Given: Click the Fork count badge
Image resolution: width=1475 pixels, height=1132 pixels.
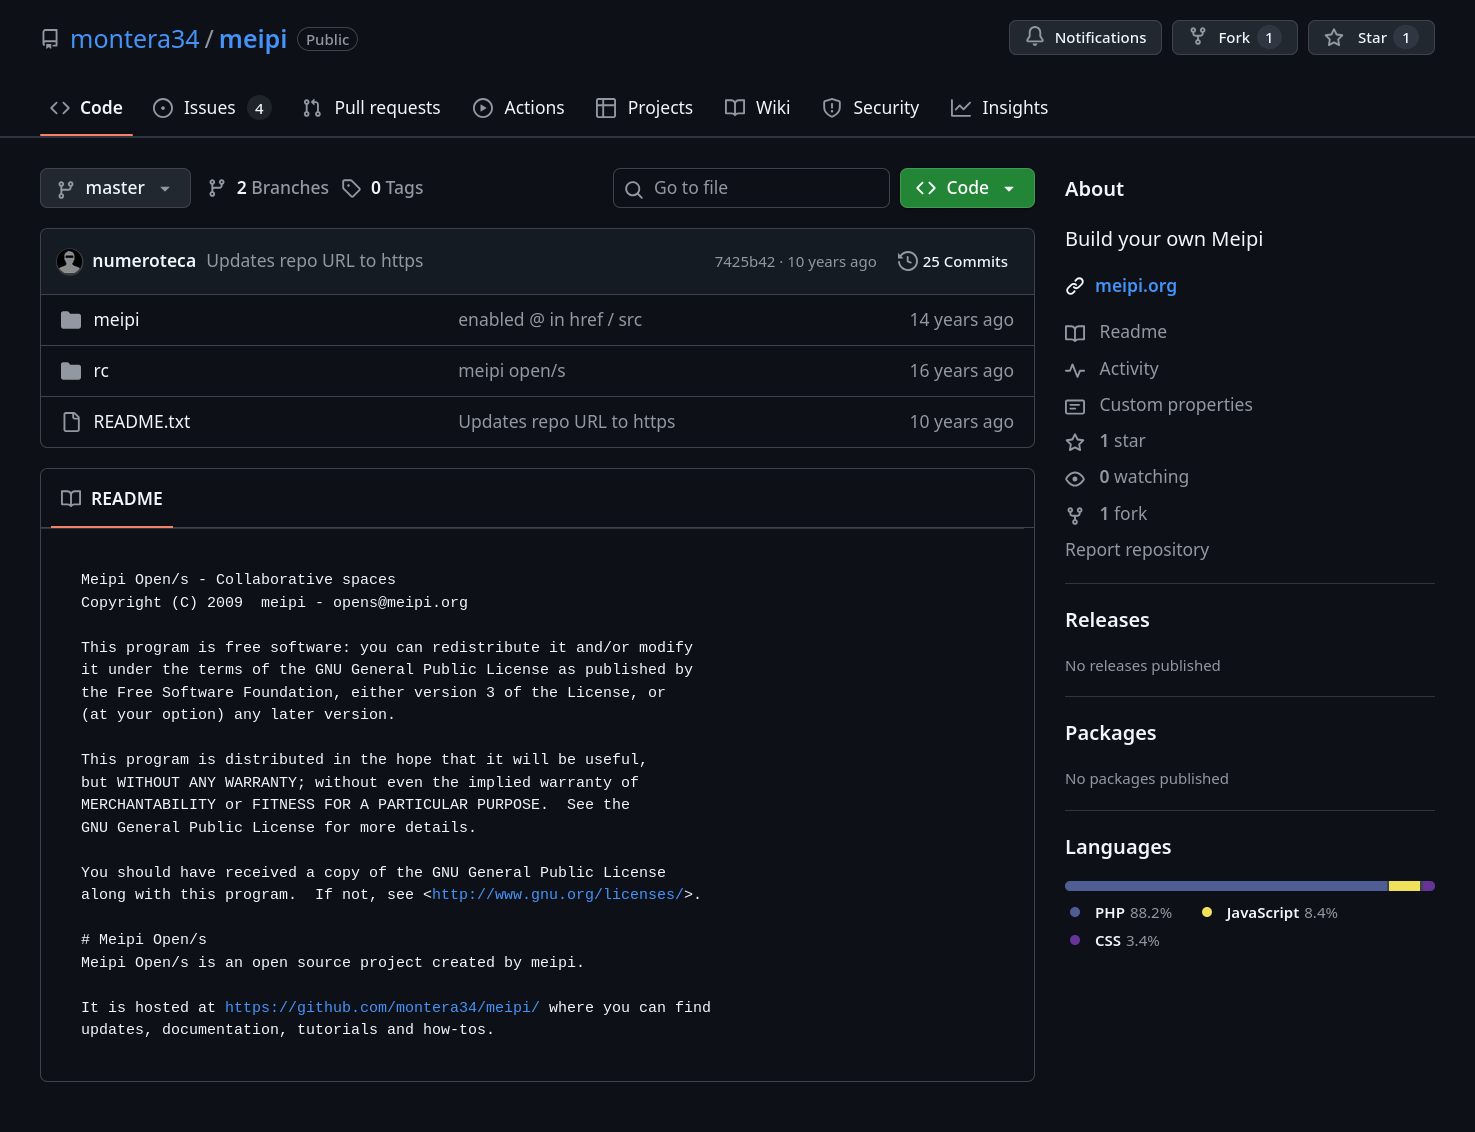Looking at the screenshot, I should click(1269, 38).
